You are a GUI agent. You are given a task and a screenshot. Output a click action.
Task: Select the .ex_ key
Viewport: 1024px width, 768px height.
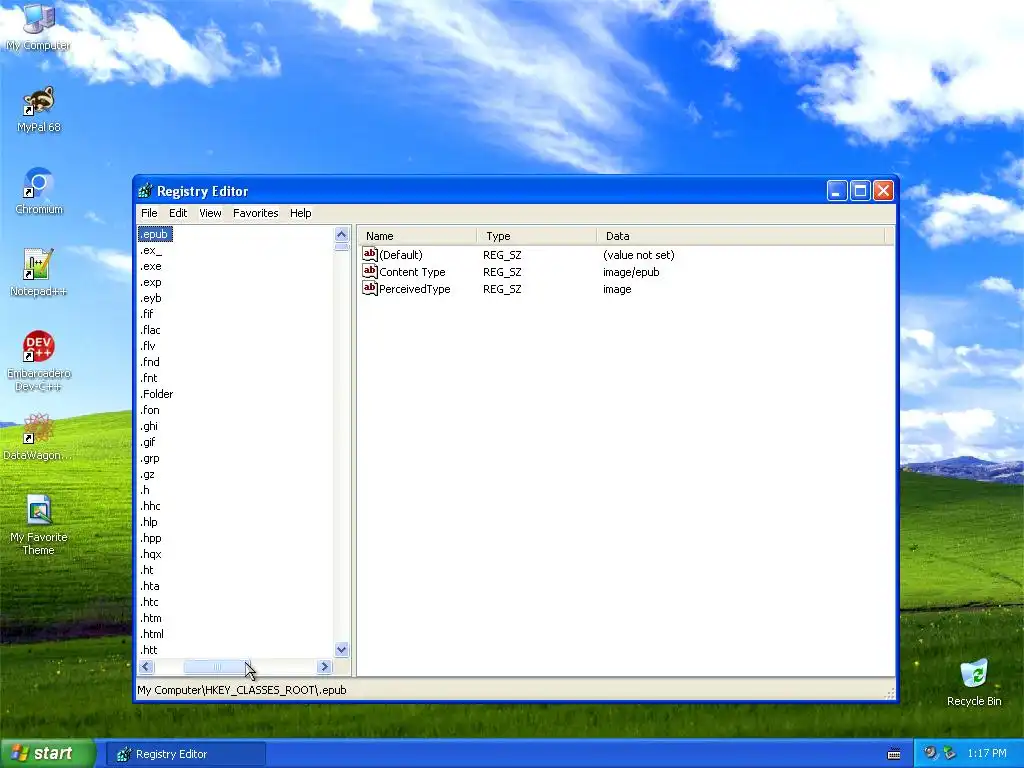click(151, 250)
